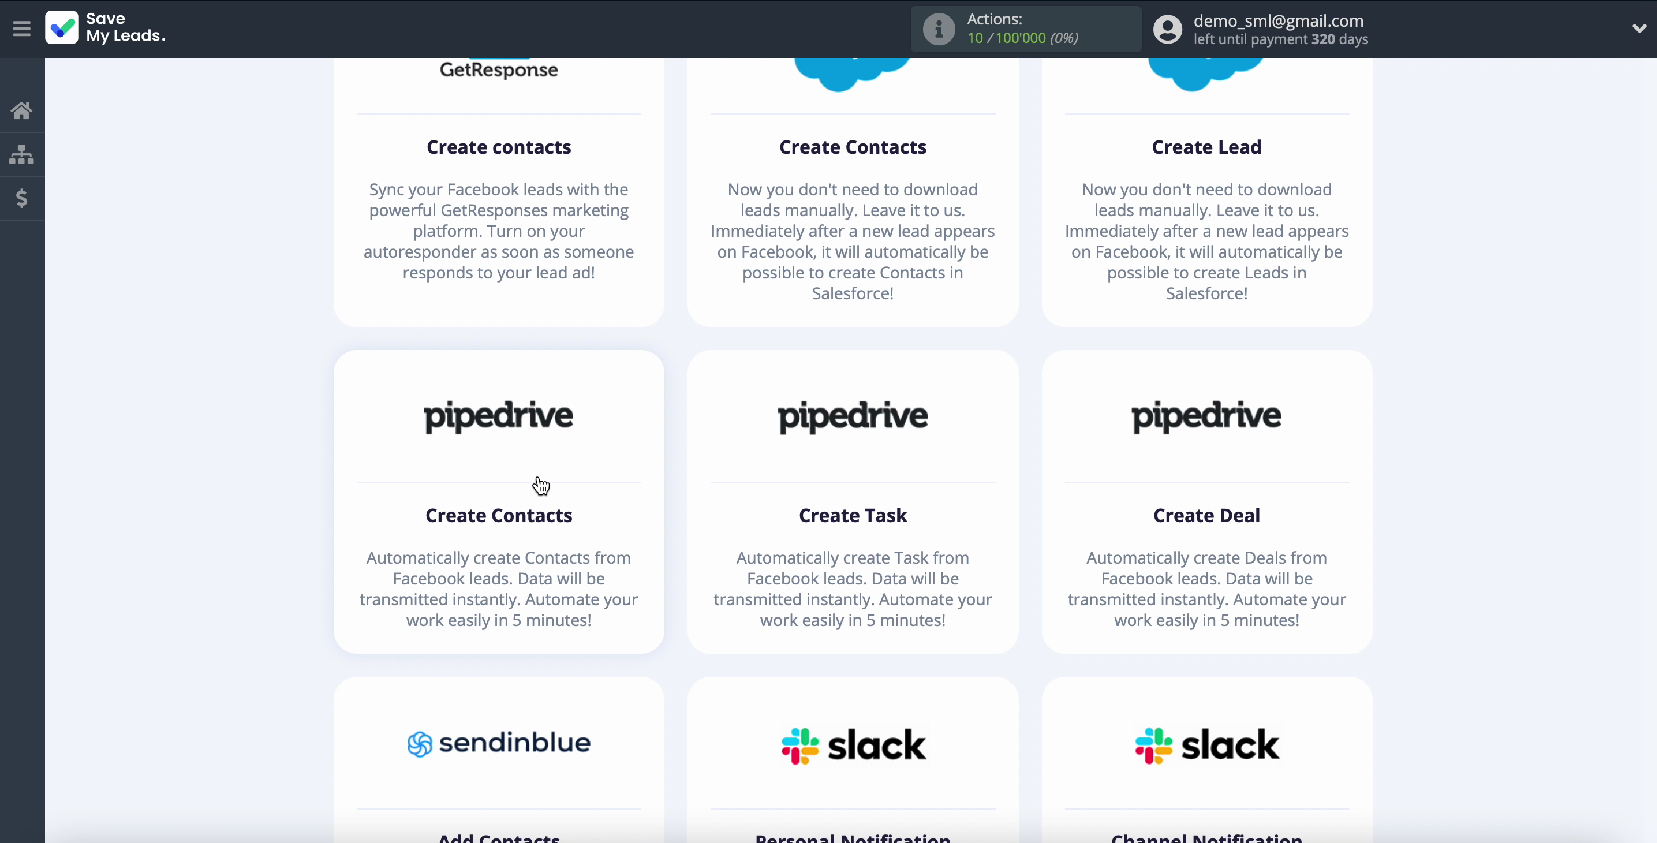Click Pipedrive Create Contacts card description
The image size is (1657, 843).
499,589
